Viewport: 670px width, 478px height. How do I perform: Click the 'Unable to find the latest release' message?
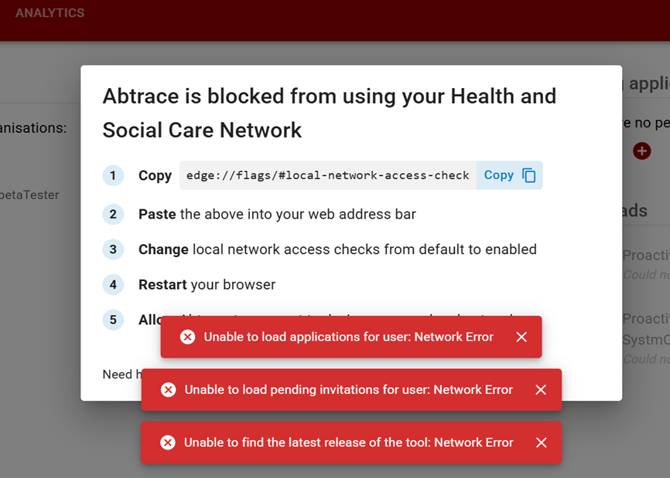tap(348, 442)
